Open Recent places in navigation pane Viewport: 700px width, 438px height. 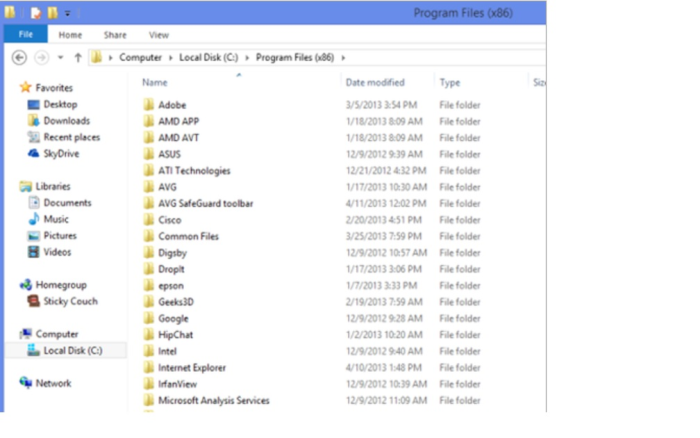pos(71,137)
